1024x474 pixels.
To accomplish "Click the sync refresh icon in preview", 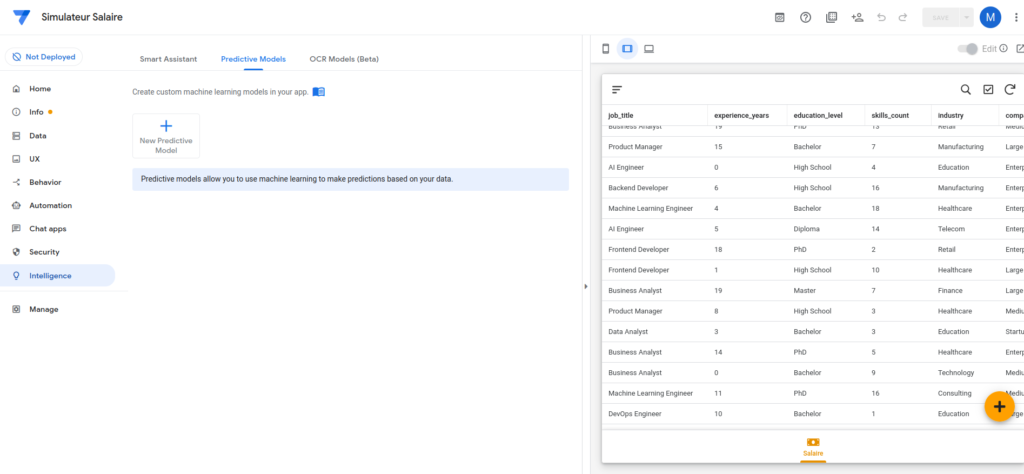I will click(1010, 89).
